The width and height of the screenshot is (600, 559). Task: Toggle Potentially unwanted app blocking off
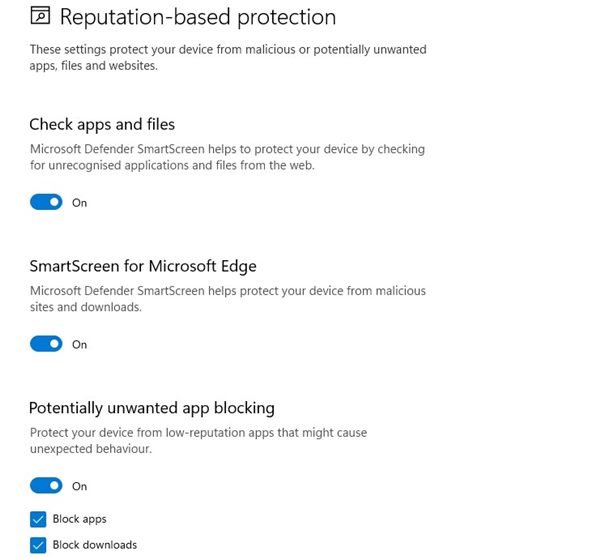coord(46,486)
